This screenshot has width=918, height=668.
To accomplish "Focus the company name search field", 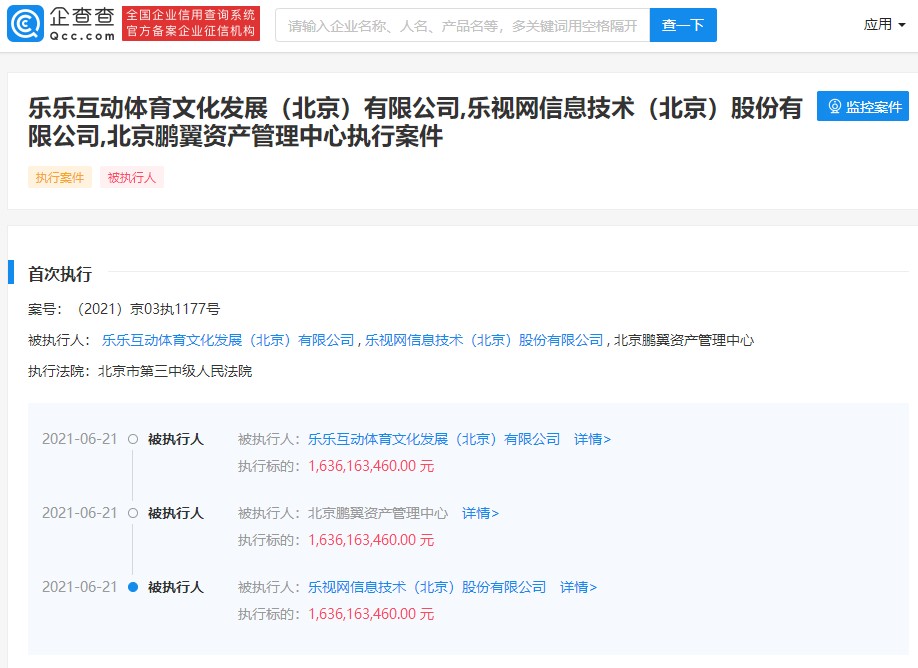I will (x=463, y=25).
